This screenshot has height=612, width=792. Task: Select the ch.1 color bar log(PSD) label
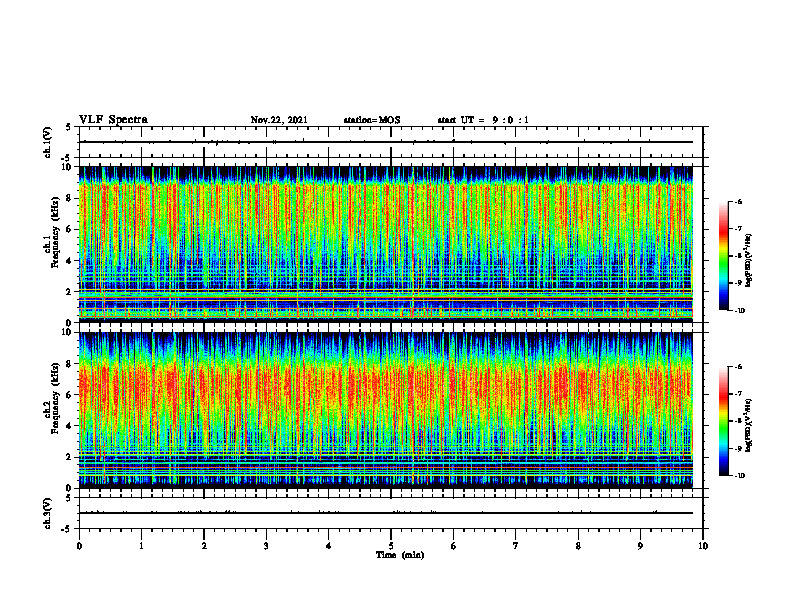[750, 260]
